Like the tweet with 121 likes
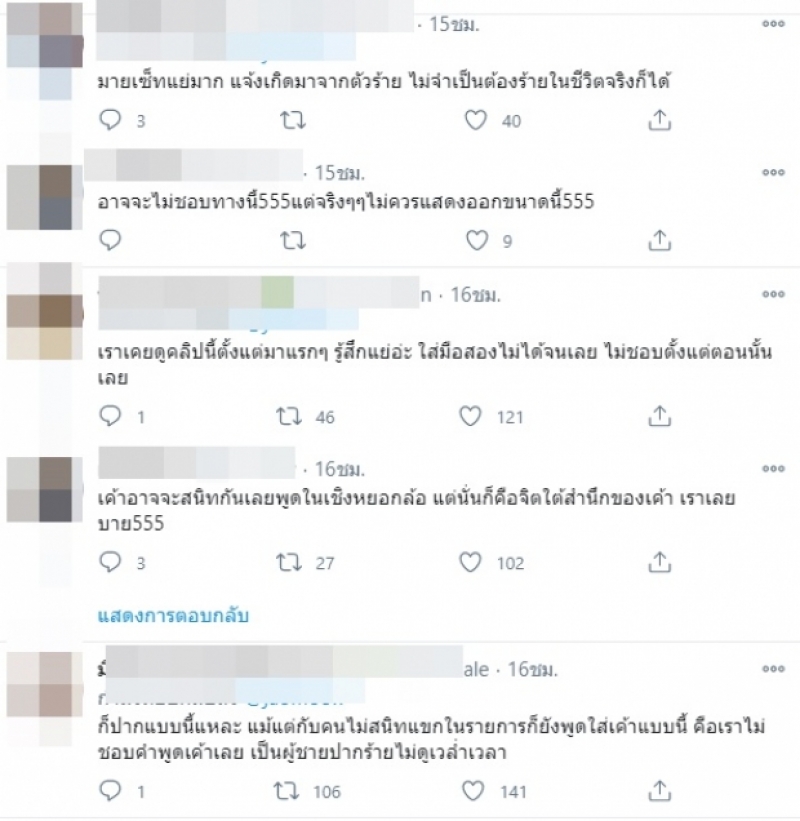 pos(470,416)
